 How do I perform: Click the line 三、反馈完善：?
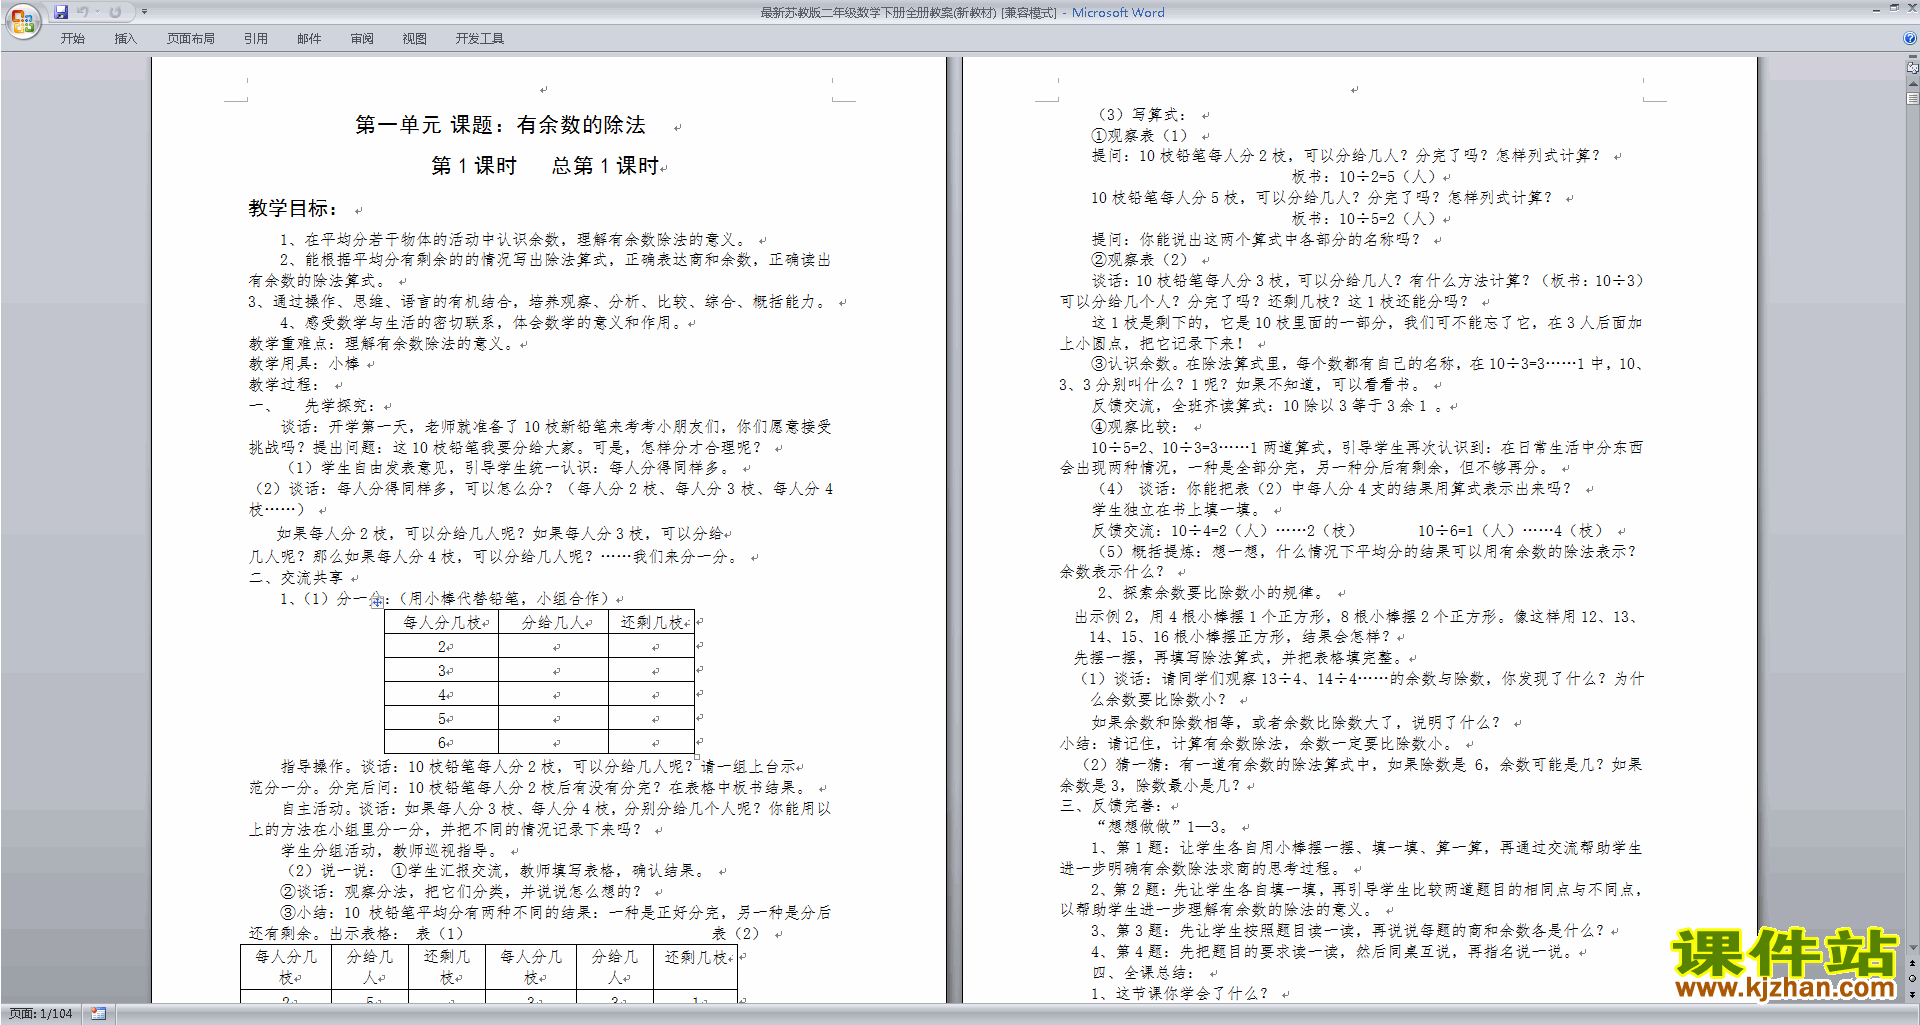pos(1111,806)
